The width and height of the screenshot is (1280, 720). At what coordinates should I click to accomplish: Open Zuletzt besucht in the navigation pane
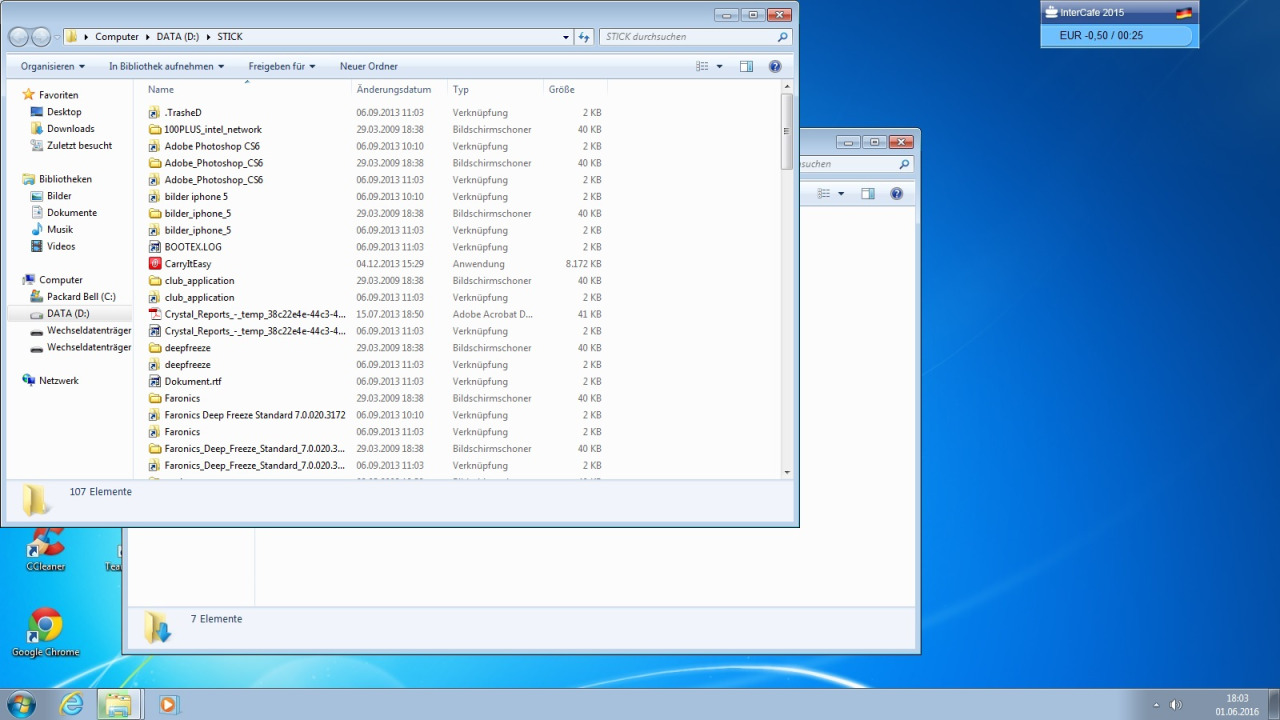(79, 146)
